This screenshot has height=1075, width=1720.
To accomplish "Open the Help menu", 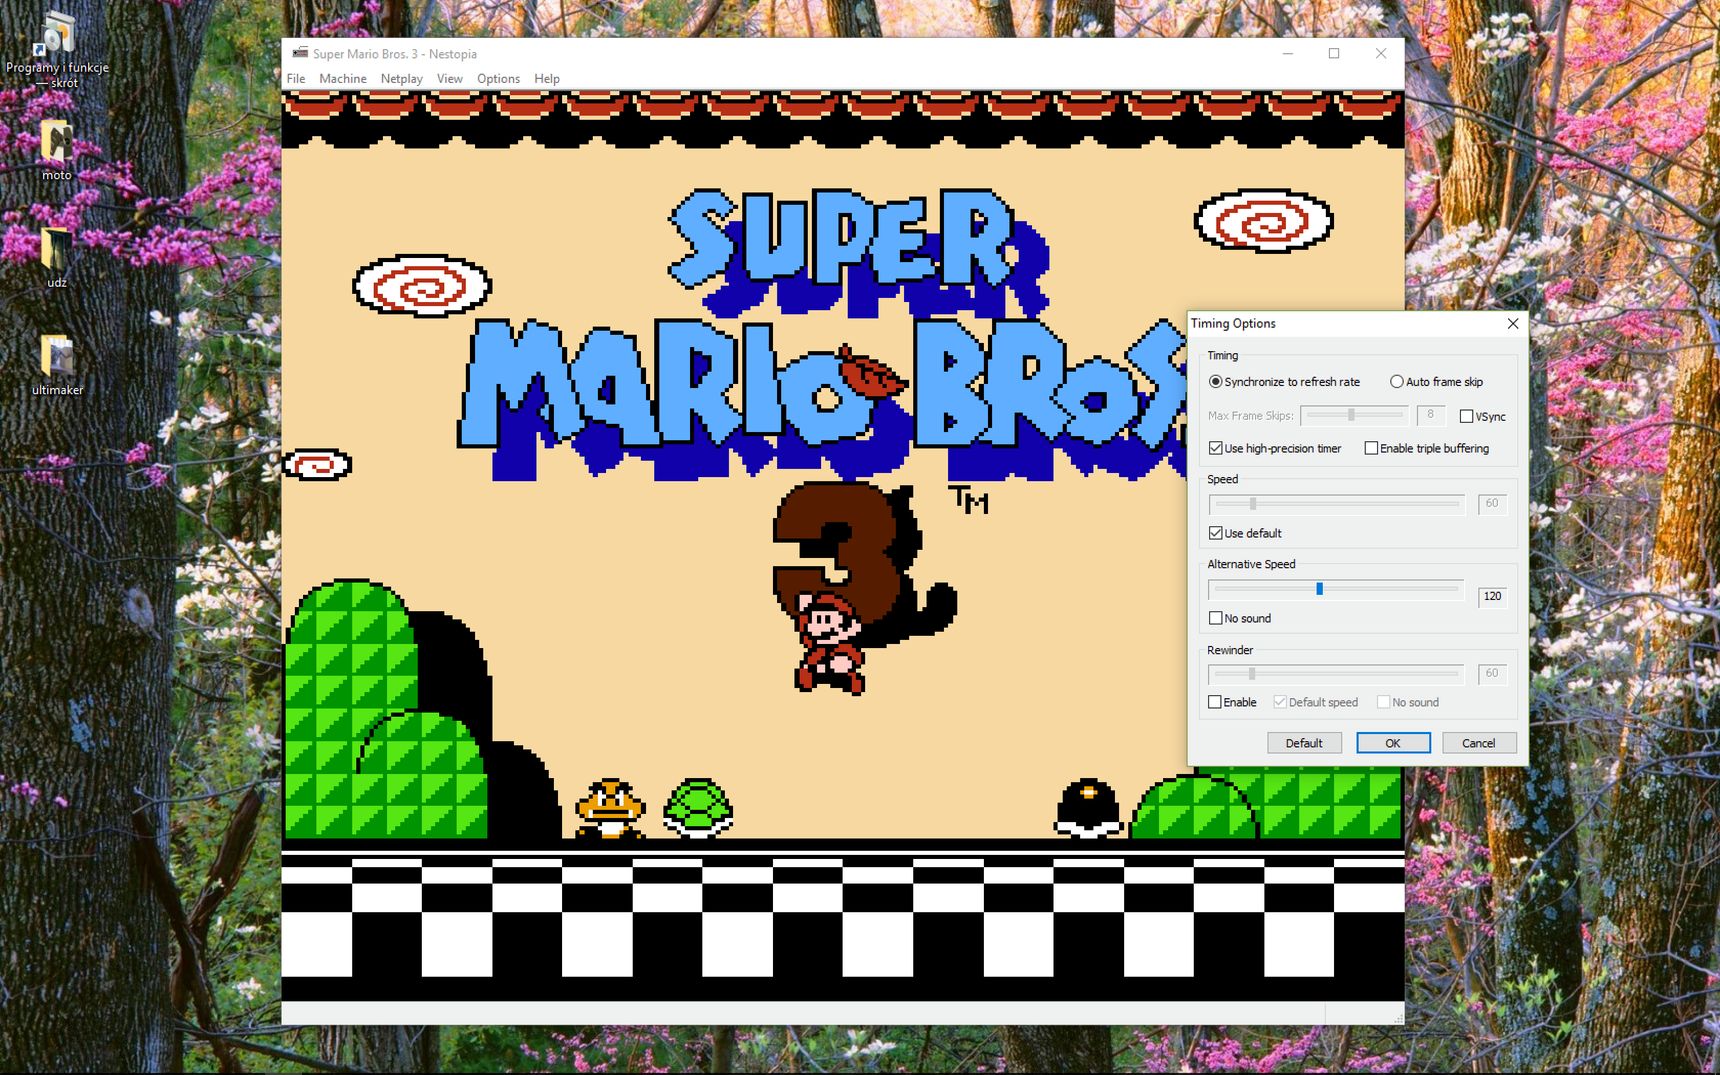I will coord(547,78).
